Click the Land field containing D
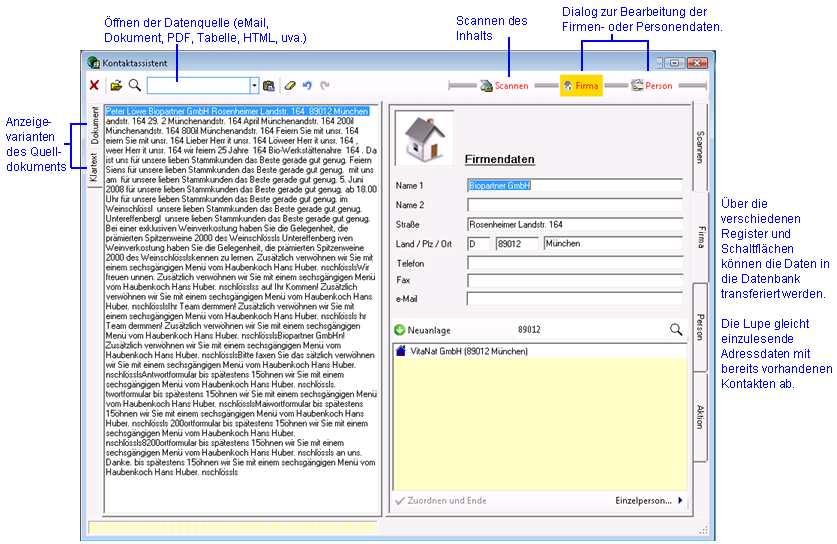This screenshot has height=544, width=837. click(x=478, y=244)
